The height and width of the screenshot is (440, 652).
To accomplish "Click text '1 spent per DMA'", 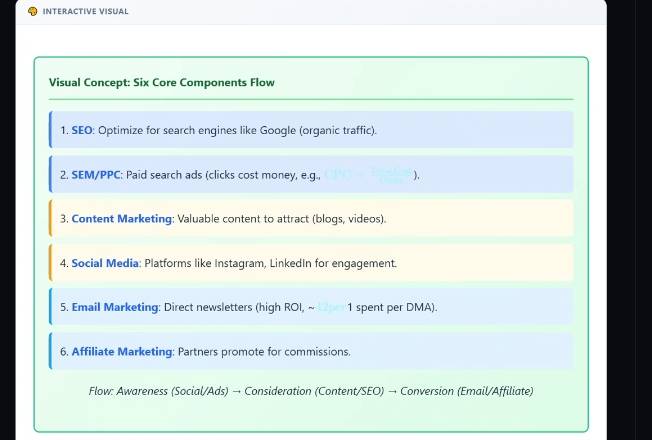I will (389, 307).
